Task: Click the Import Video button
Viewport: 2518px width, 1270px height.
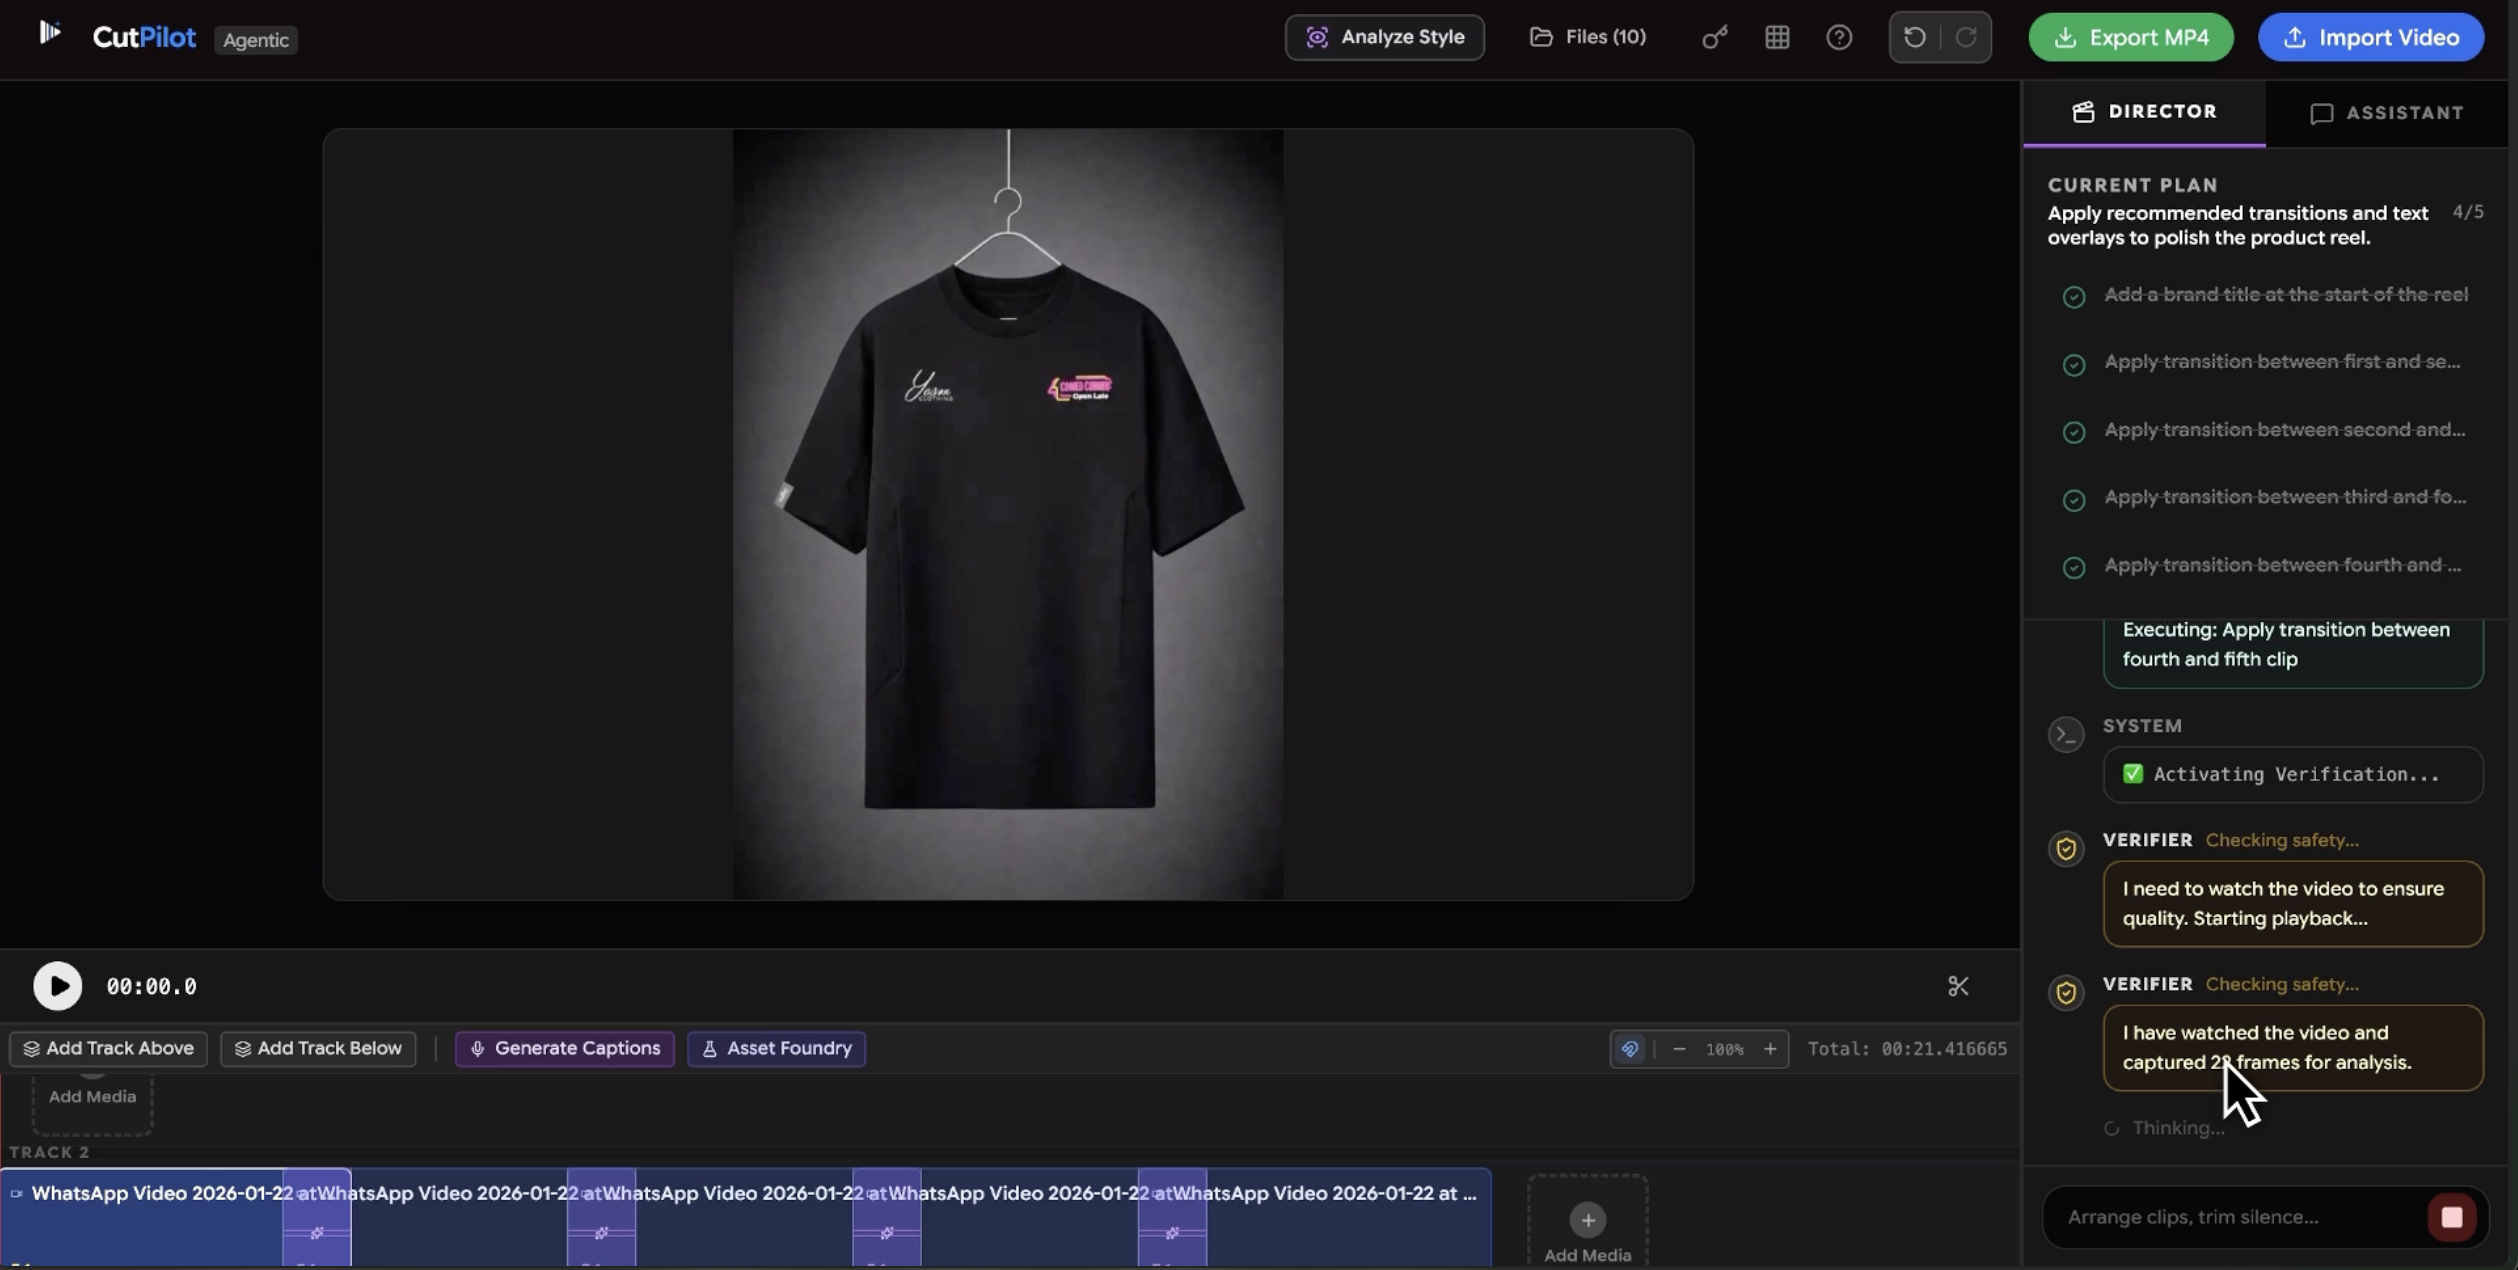Action: click(2371, 38)
